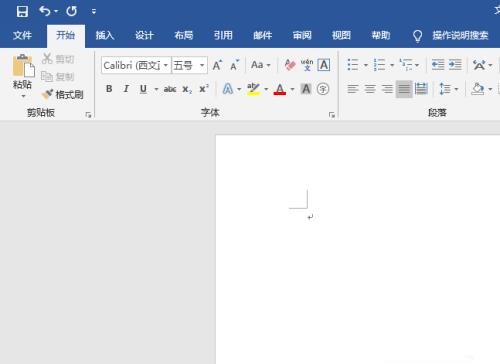Image resolution: width=500 pixels, height=364 pixels.
Task: Click the 剪切 cut button
Action: pyautogui.click(x=58, y=59)
